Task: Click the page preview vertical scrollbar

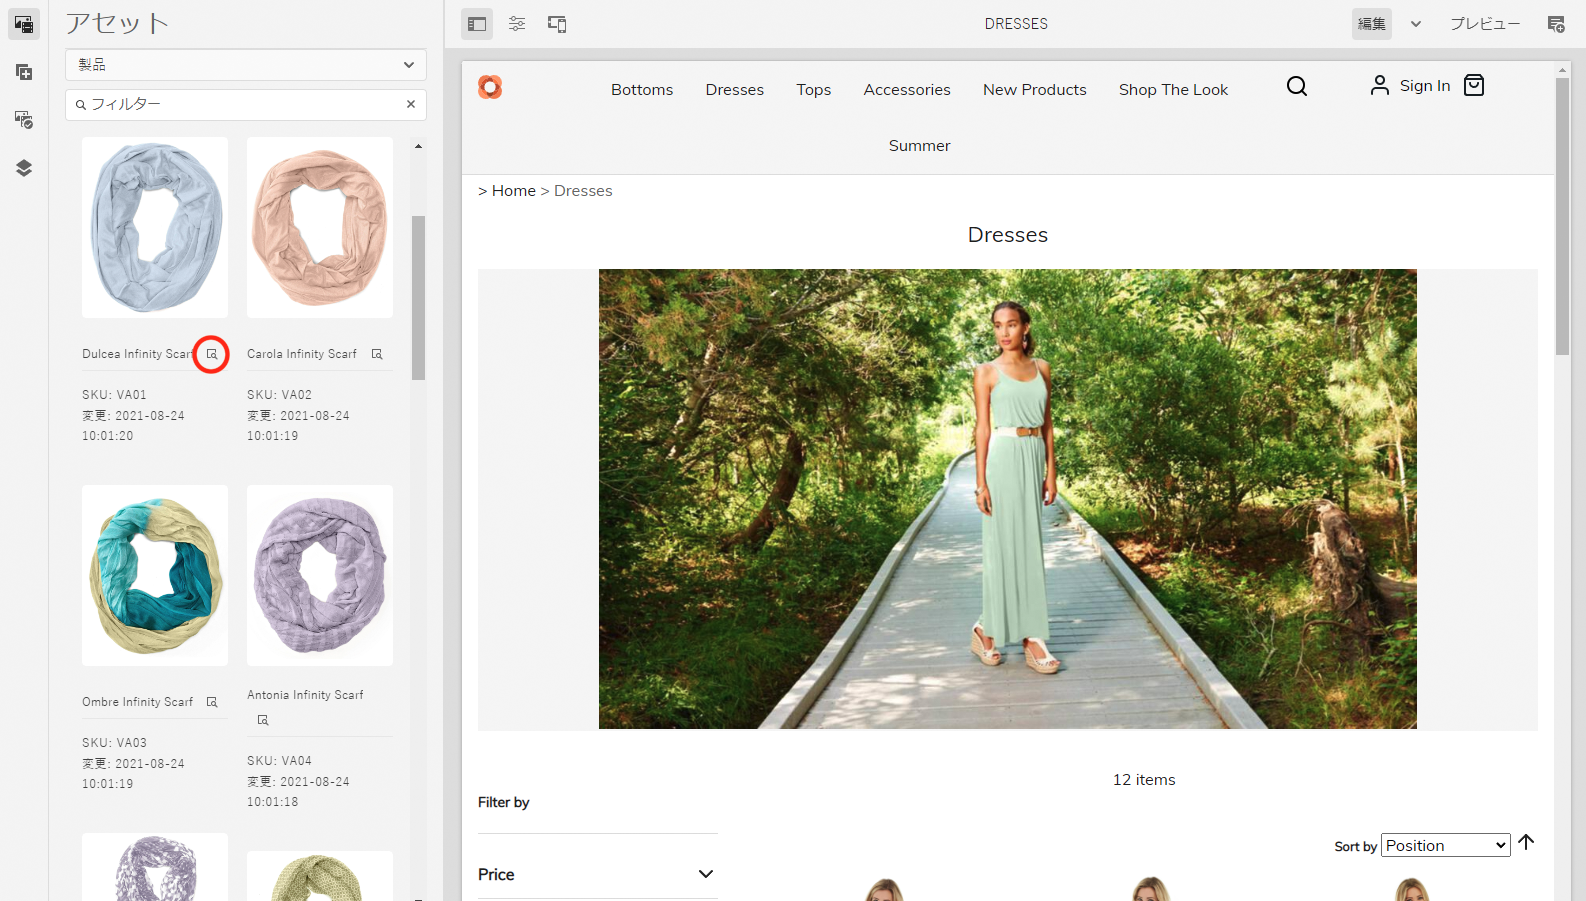Action: (1562, 216)
